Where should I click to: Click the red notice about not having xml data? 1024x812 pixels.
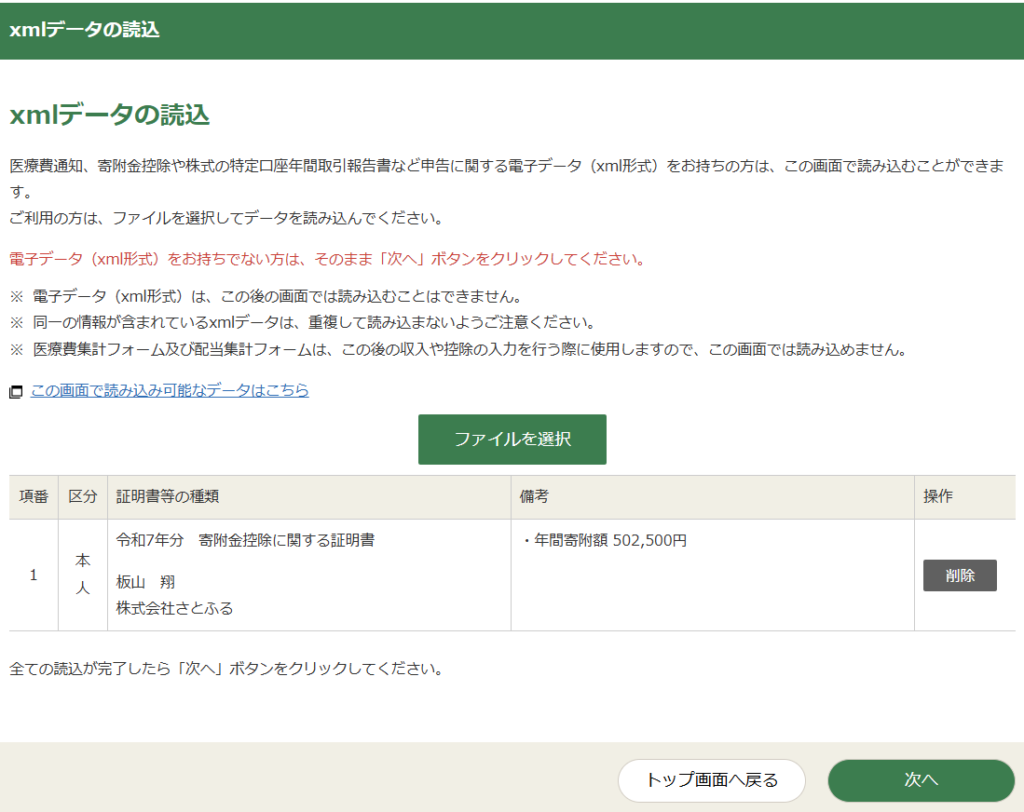pyautogui.click(x=327, y=259)
